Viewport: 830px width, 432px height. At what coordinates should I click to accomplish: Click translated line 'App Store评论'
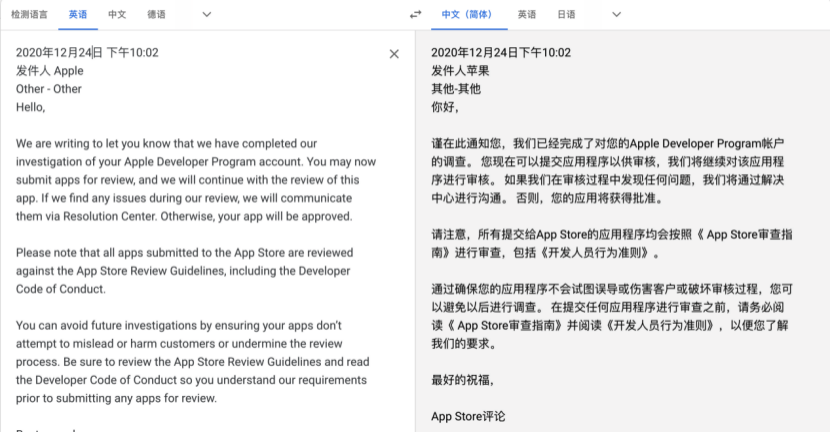468,417
